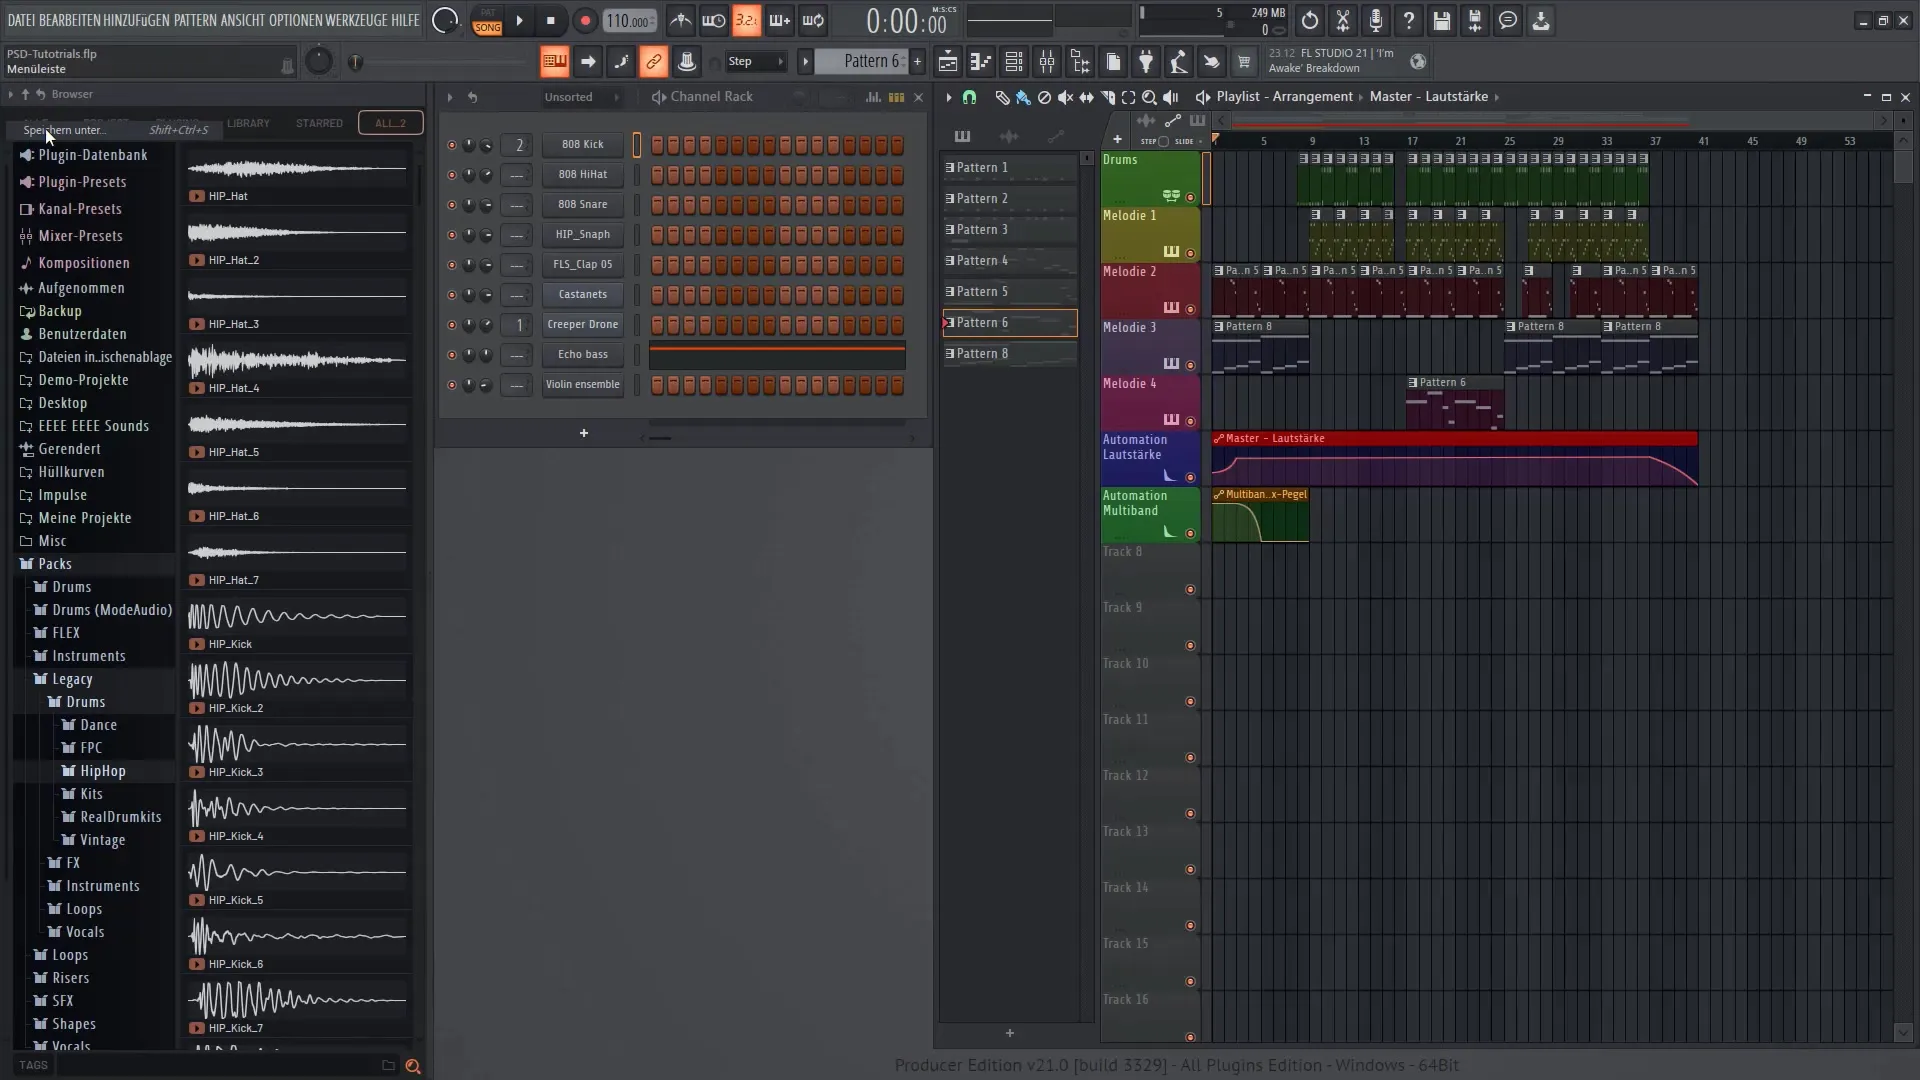This screenshot has height=1080, width=1920.
Task: Enable loop recording icon
Action: (x=813, y=21)
